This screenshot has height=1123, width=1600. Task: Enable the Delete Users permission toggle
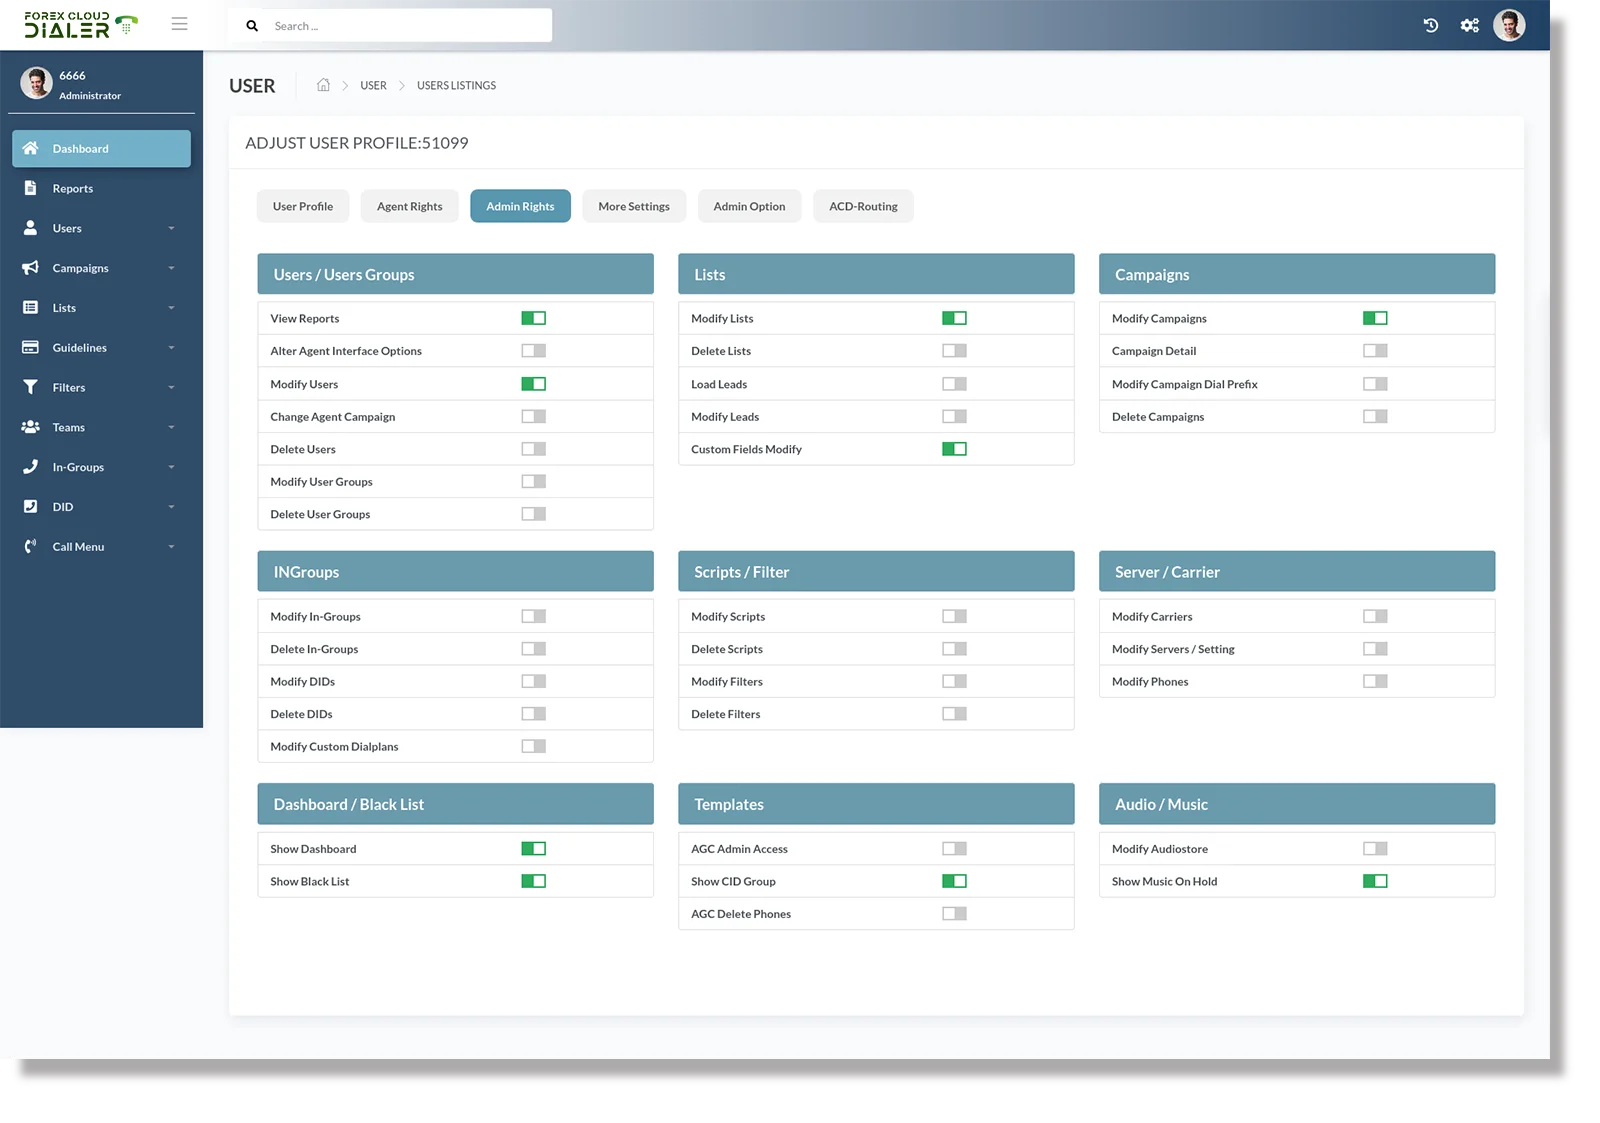click(x=533, y=448)
